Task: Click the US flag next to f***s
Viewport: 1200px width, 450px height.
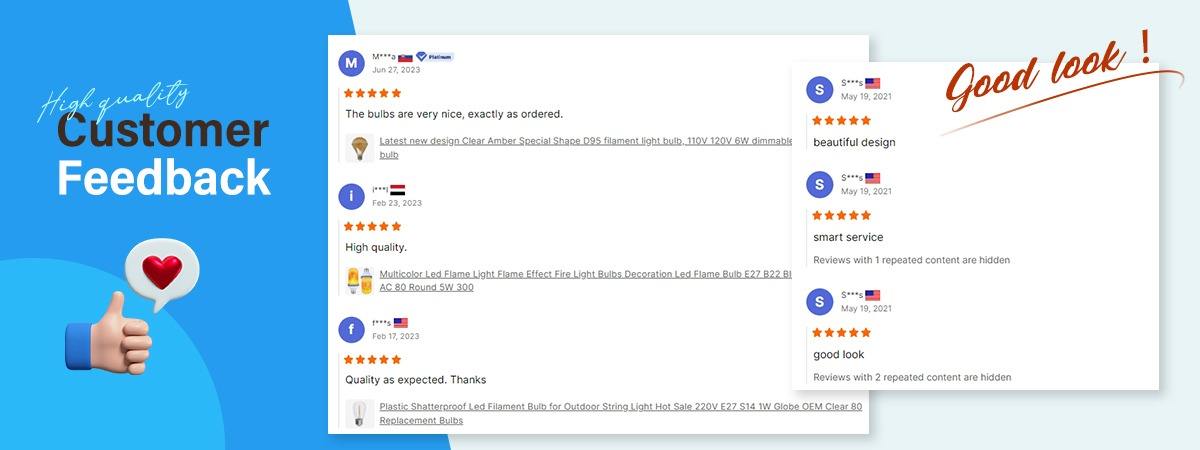Action: click(401, 323)
